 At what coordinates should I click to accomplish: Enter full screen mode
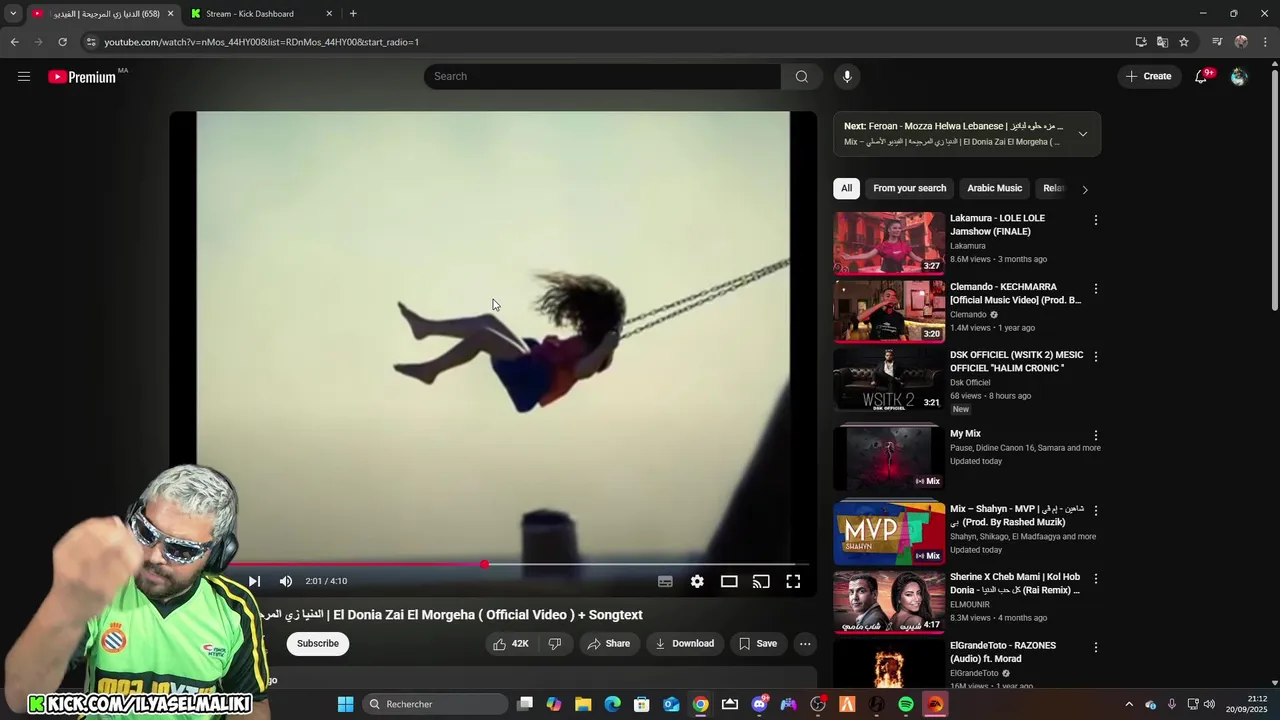pyautogui.click(x=793, y=581)
